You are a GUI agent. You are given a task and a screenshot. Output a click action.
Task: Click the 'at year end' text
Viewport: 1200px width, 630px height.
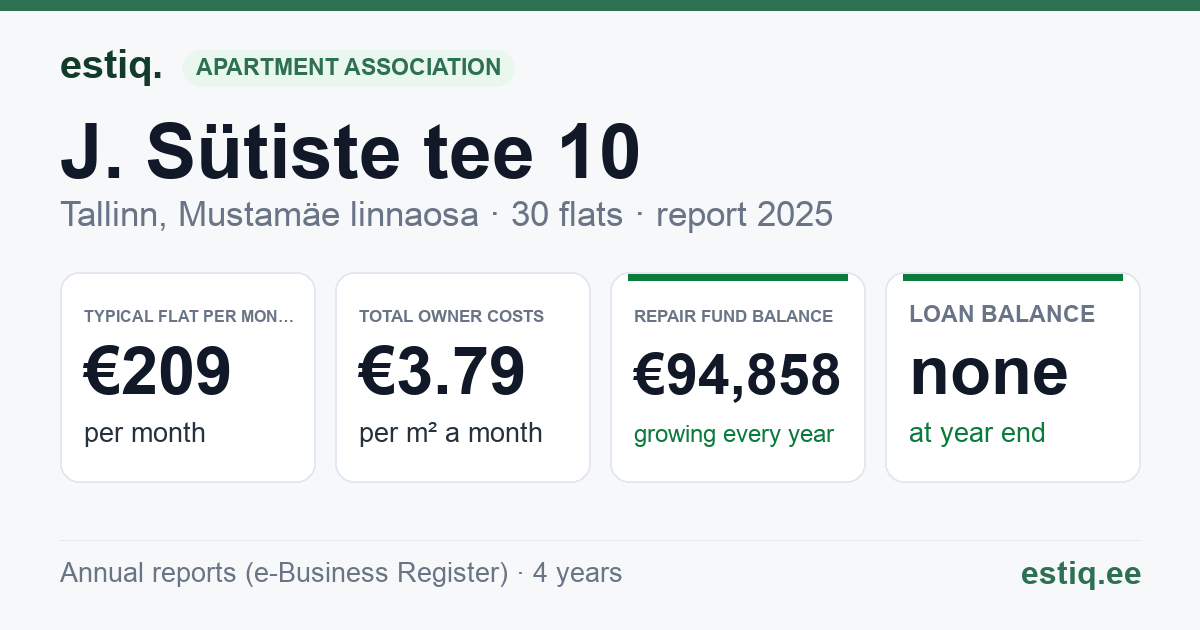click(977, 433)
